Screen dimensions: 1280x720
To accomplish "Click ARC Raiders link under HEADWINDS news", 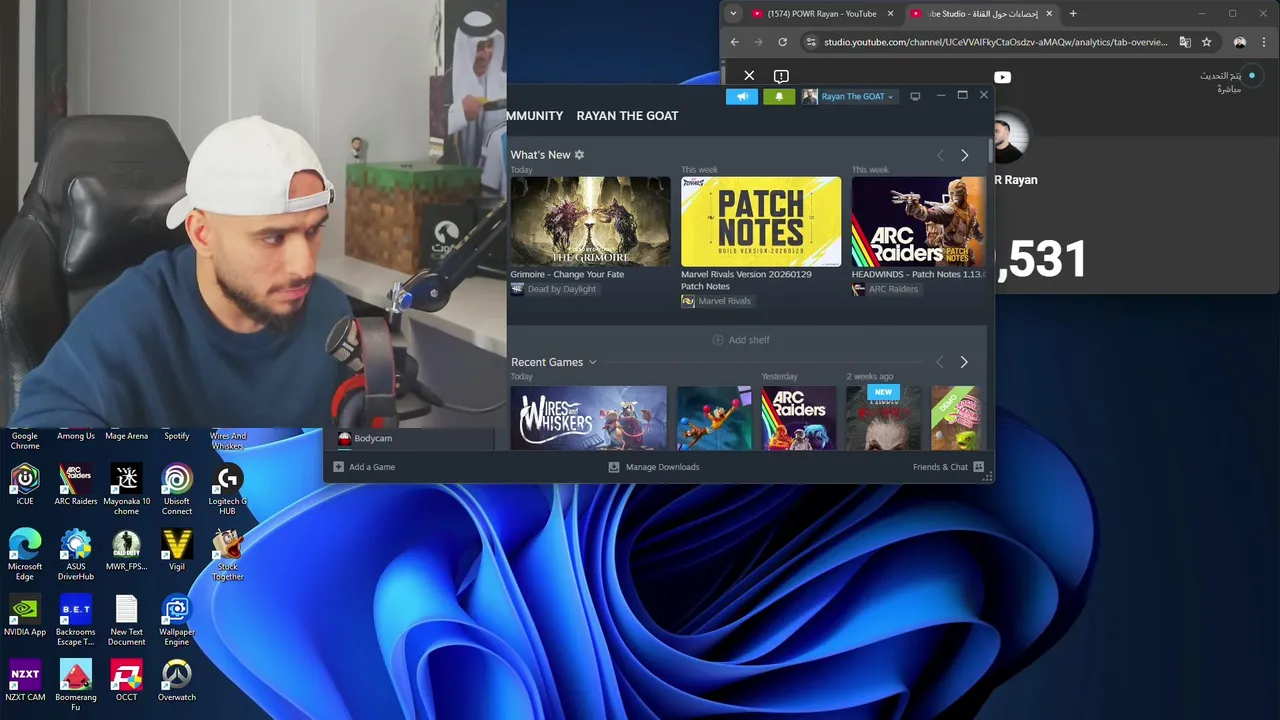I will [885, 289].
